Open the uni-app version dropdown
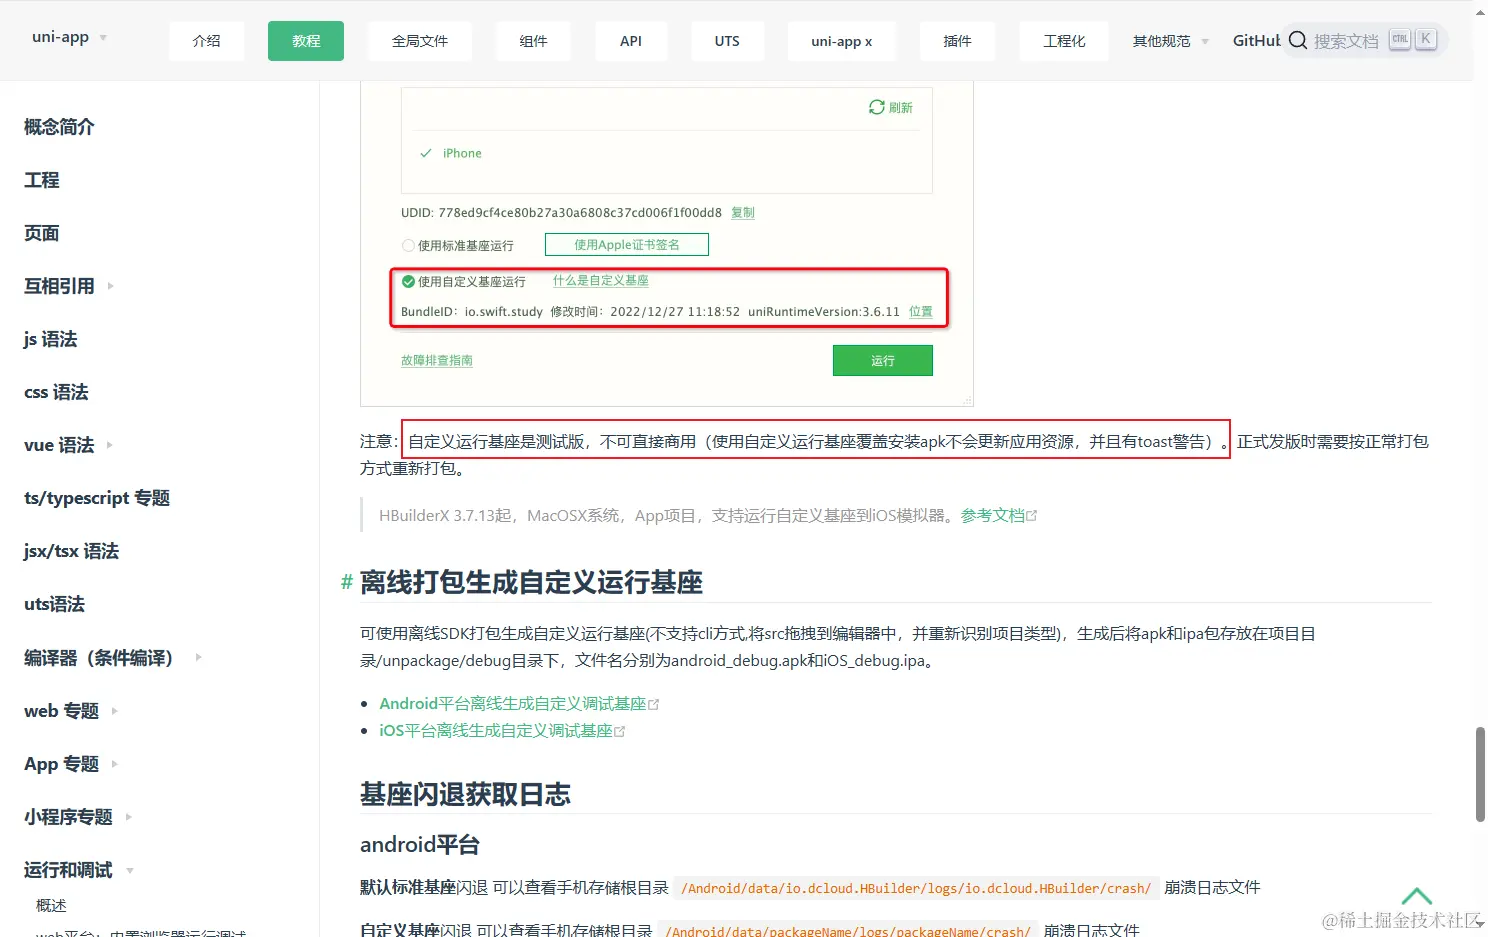This screenshot has height=937, width=1488. click(x=68, y=37)
